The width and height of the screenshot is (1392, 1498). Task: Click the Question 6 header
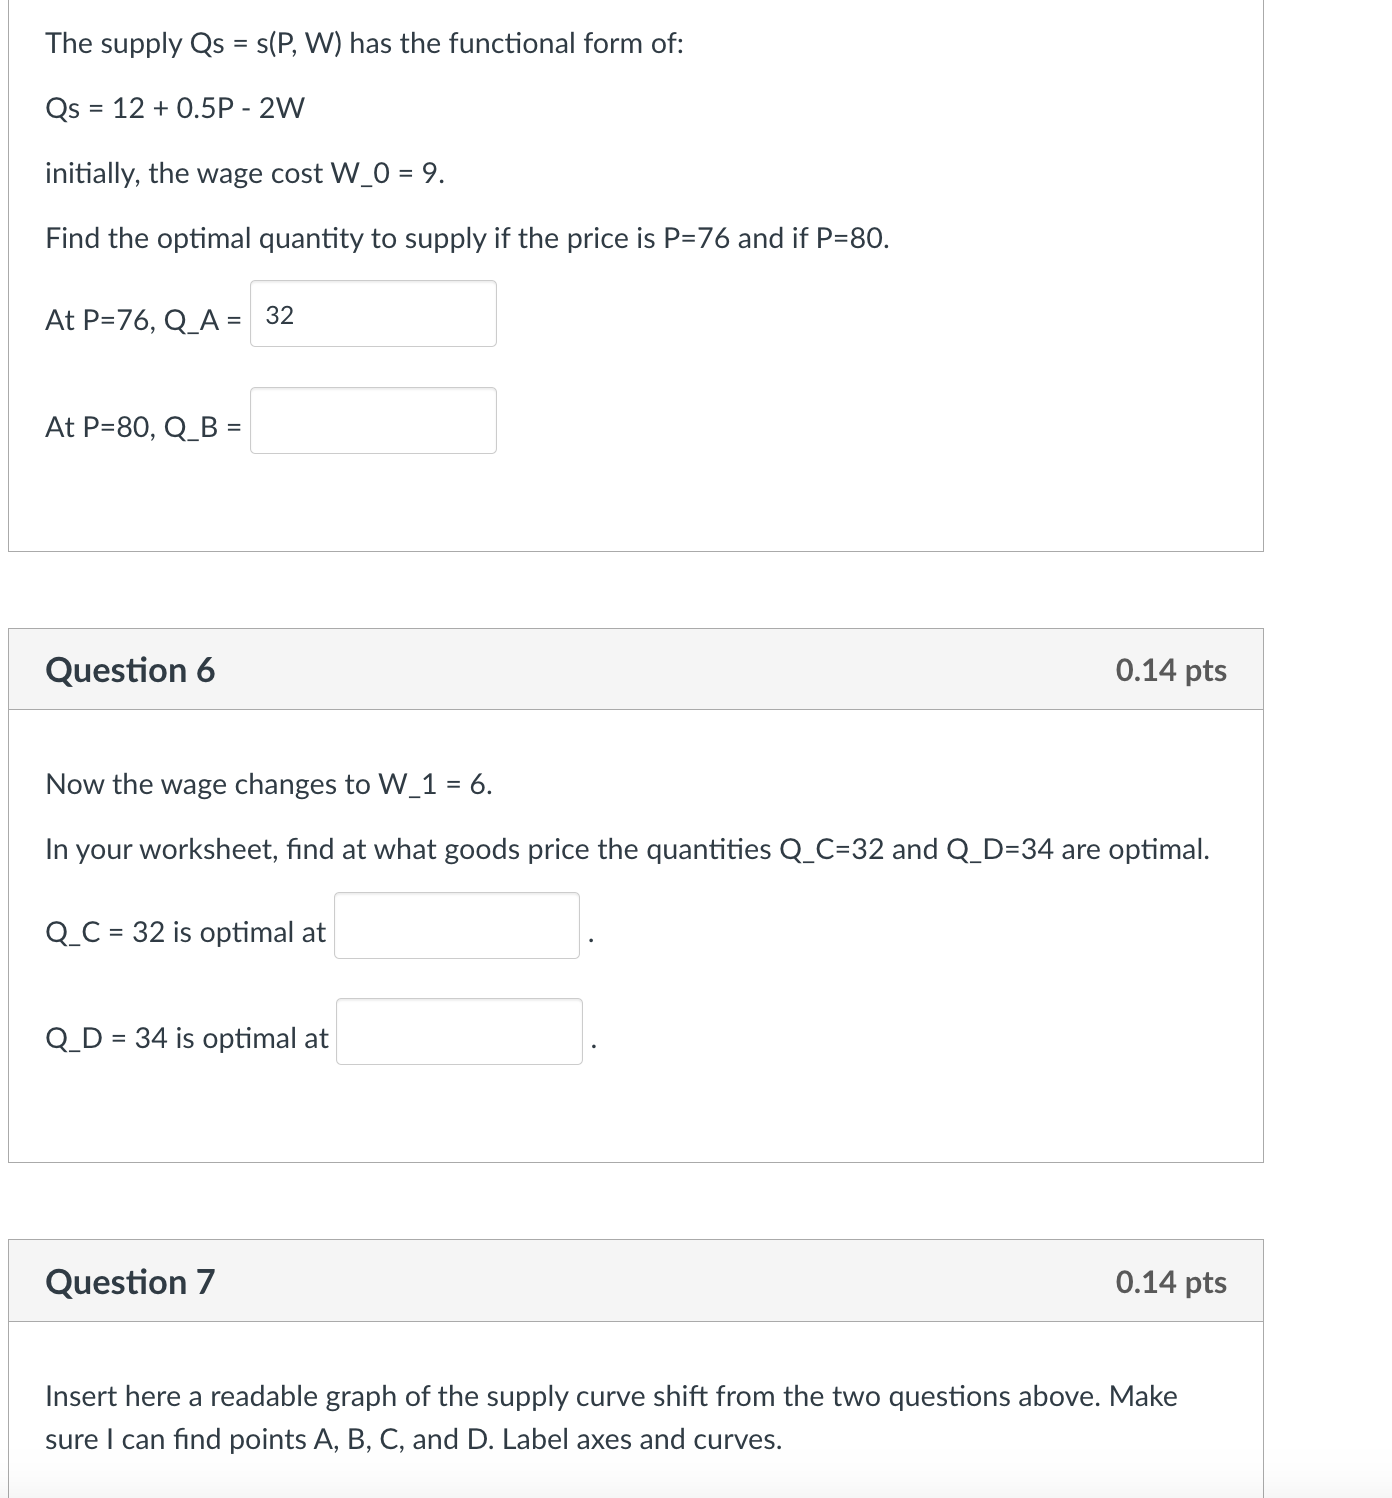tap(131, 669)
